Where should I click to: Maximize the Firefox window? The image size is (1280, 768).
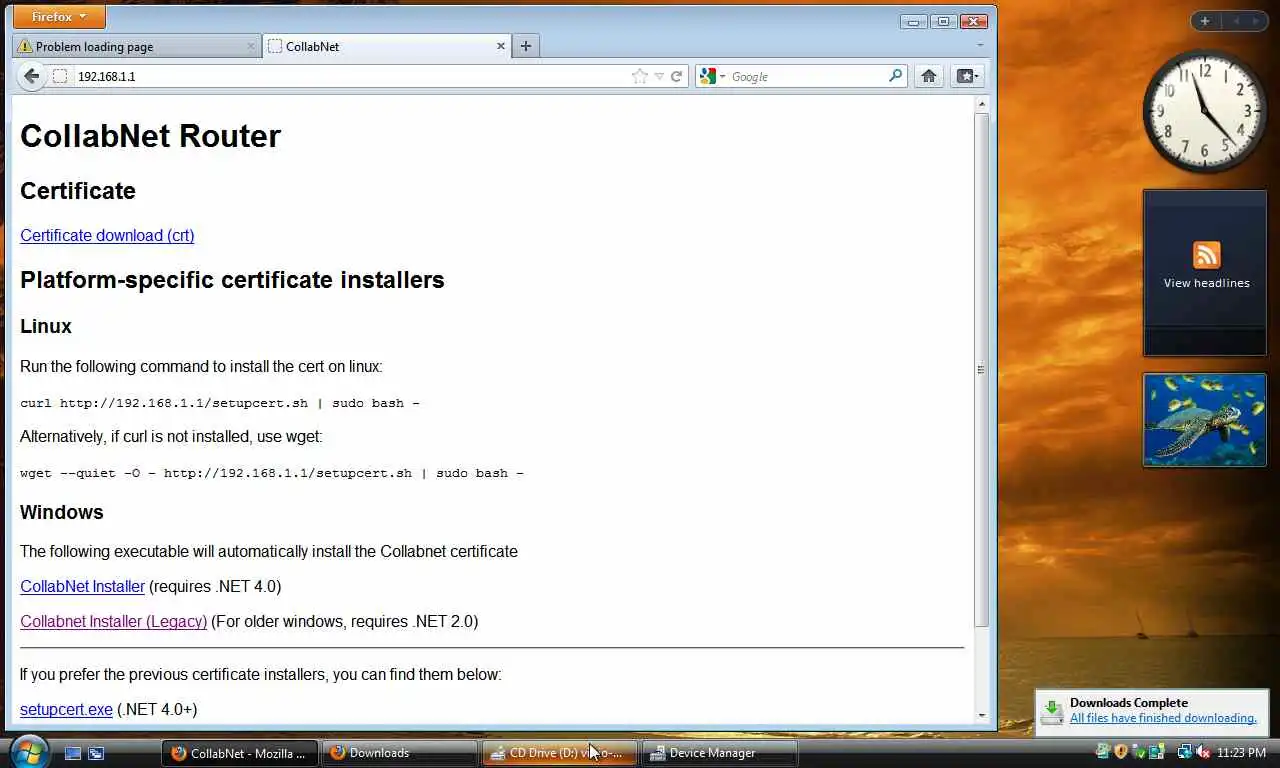point(943,21)
